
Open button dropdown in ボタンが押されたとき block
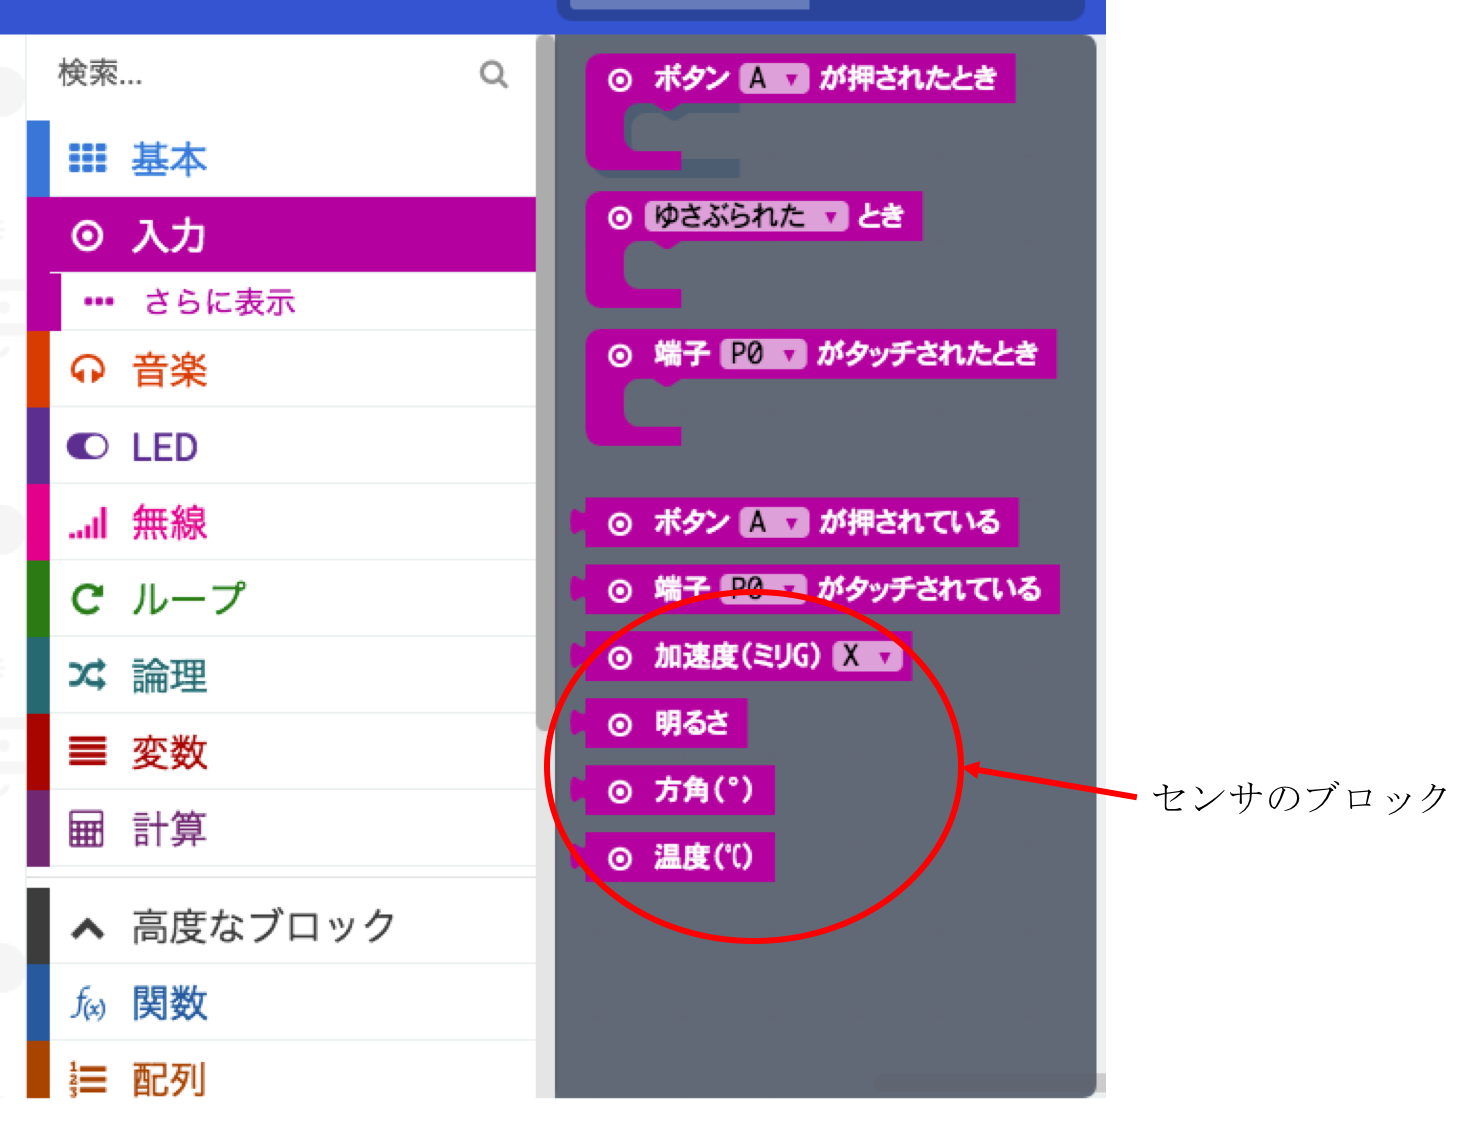coord(773,78)
